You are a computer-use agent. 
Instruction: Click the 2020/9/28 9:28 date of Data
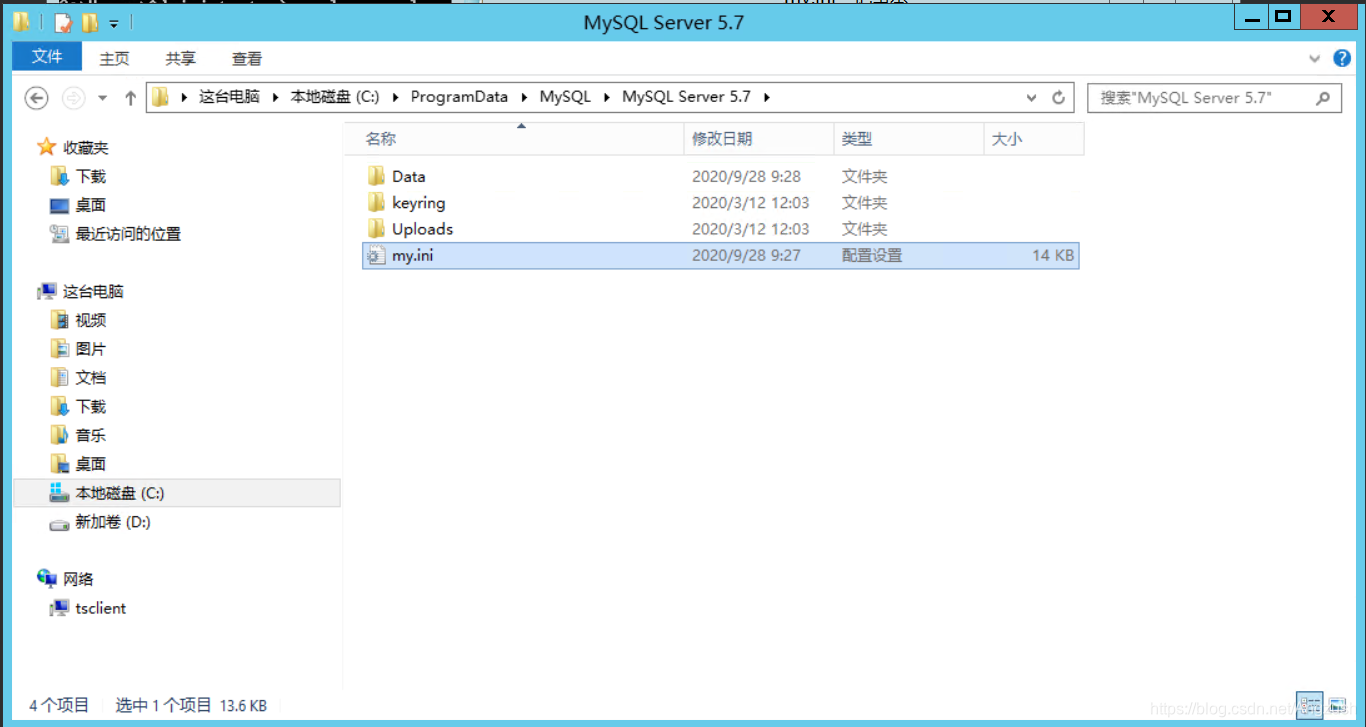point(746,176)
